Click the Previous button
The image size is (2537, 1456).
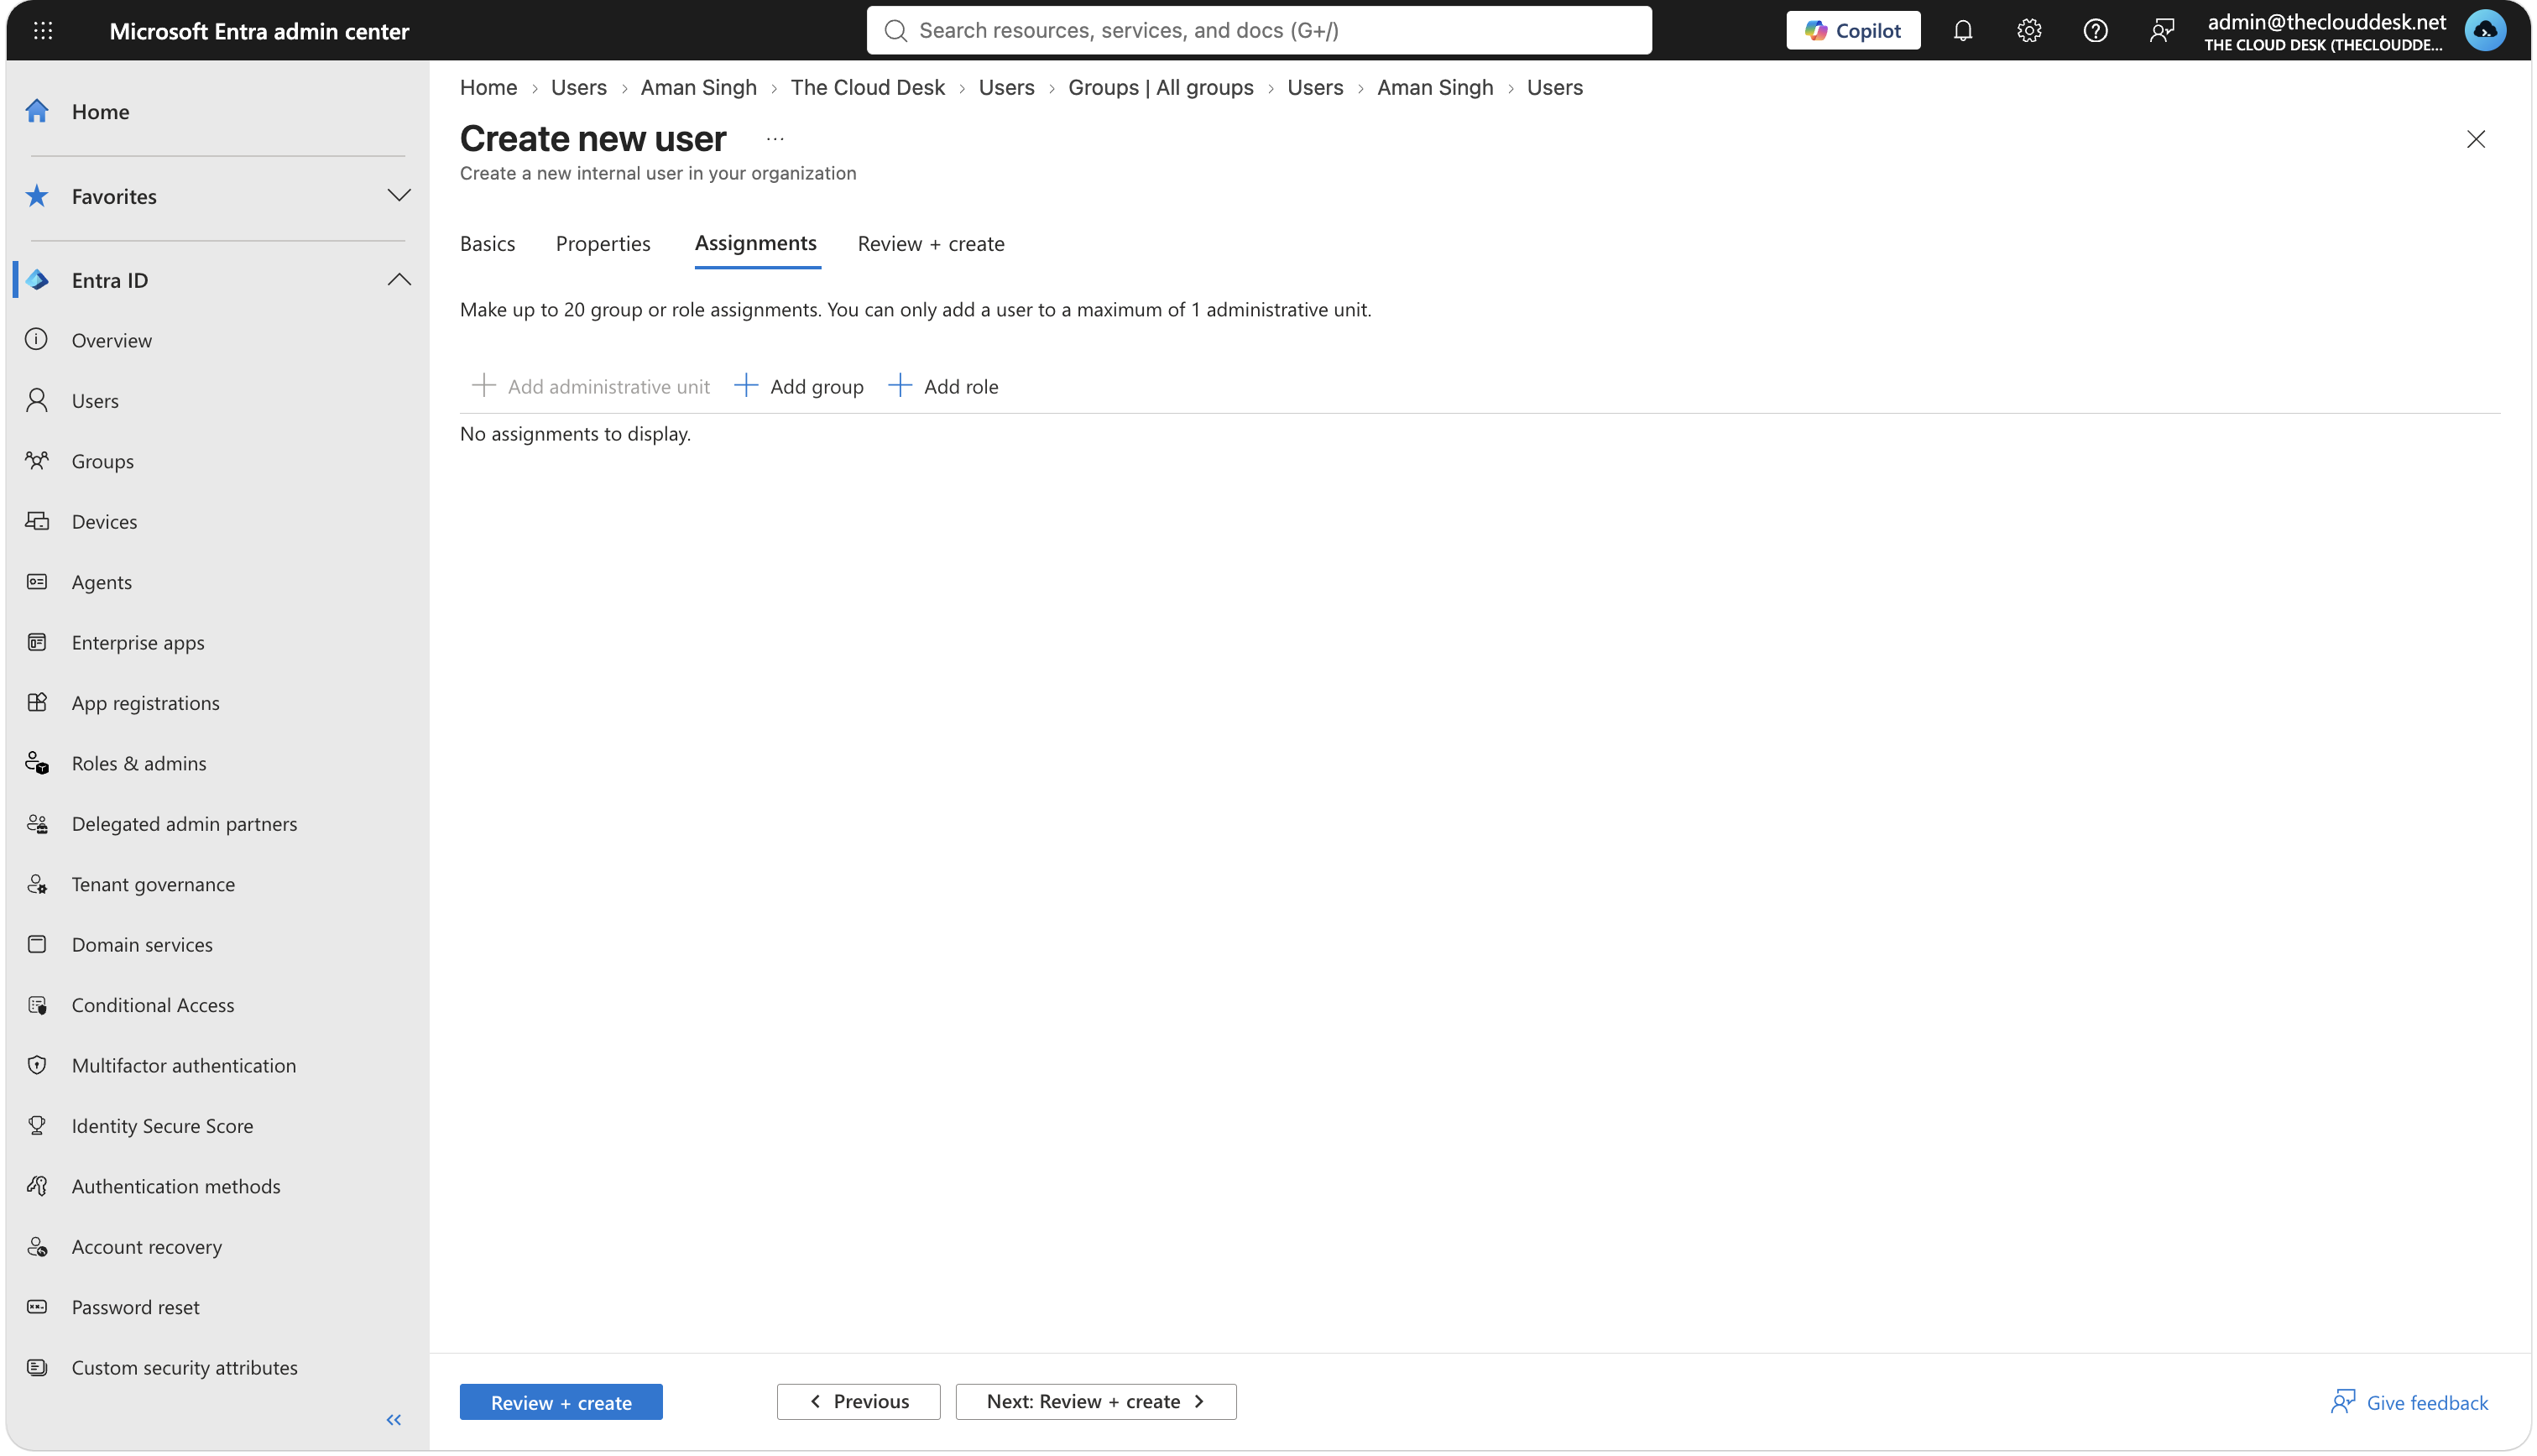[859, 1402]
